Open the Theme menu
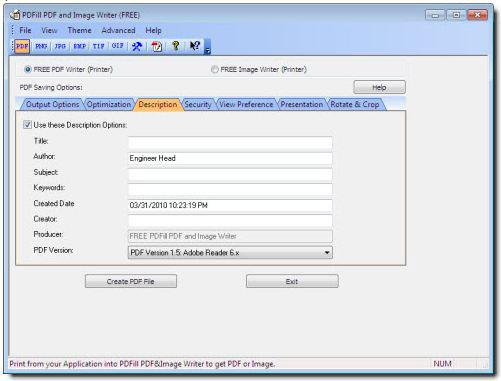501x381 pixels. (x=79, y=30)
